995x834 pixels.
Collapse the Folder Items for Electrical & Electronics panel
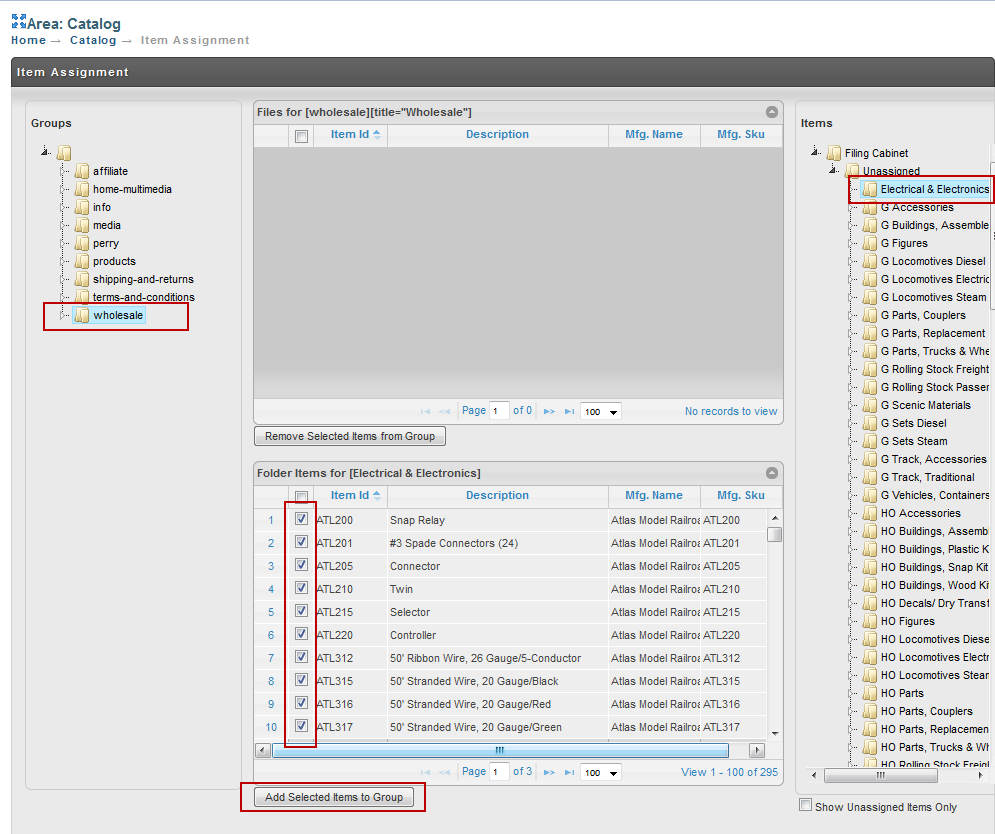(x=772, y=473)
